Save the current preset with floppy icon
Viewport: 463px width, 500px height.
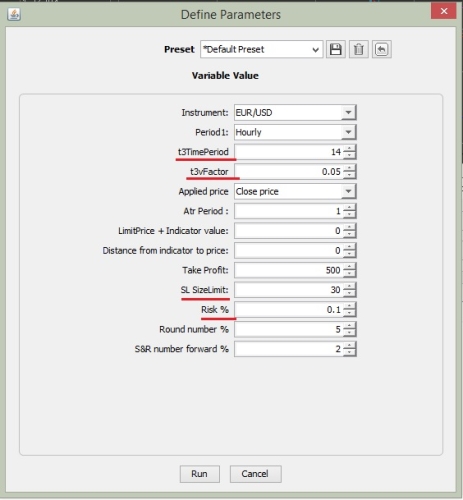tap(336, 49)
